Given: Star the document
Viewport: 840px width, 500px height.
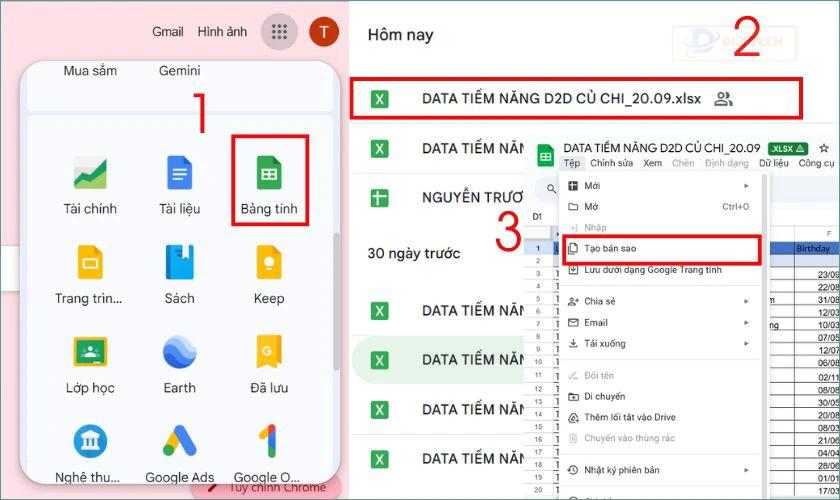Looking at the screenshot, I should pos(824,148).
